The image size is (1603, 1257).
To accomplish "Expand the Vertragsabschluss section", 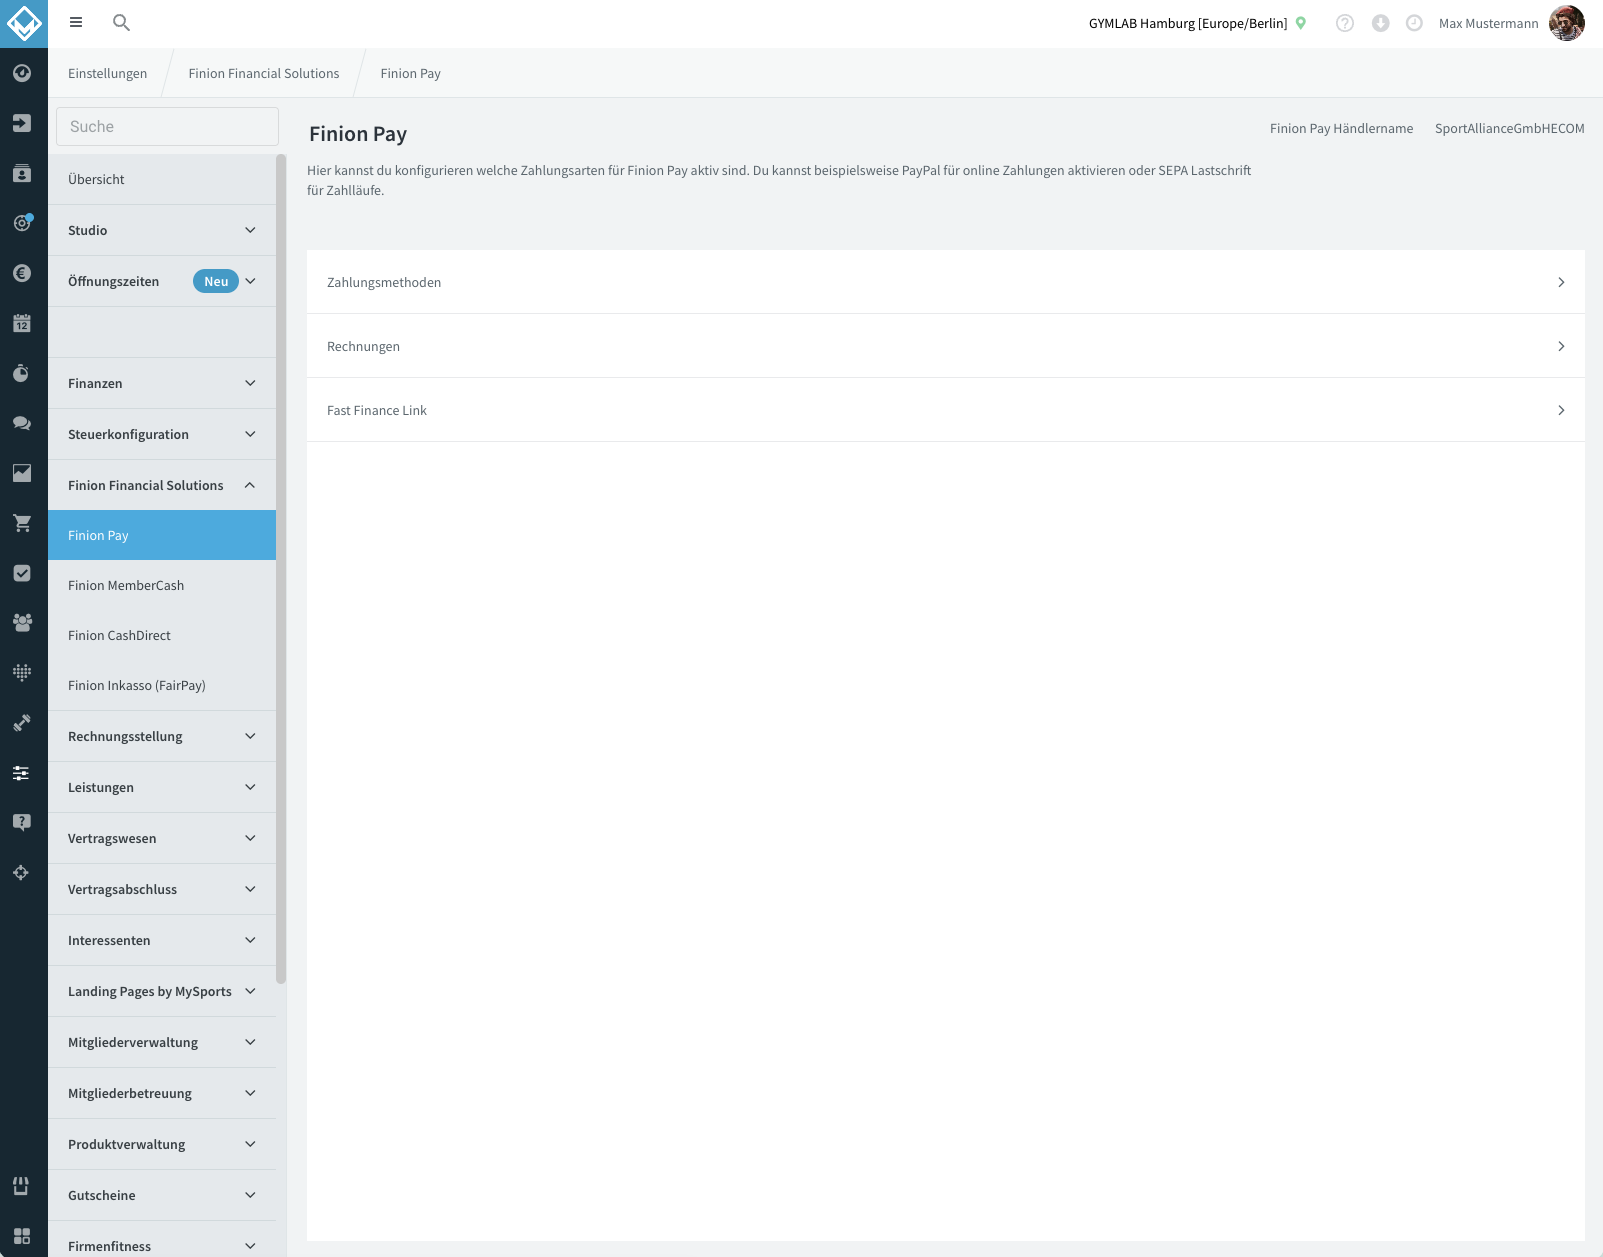I will [x=162, y=889].
